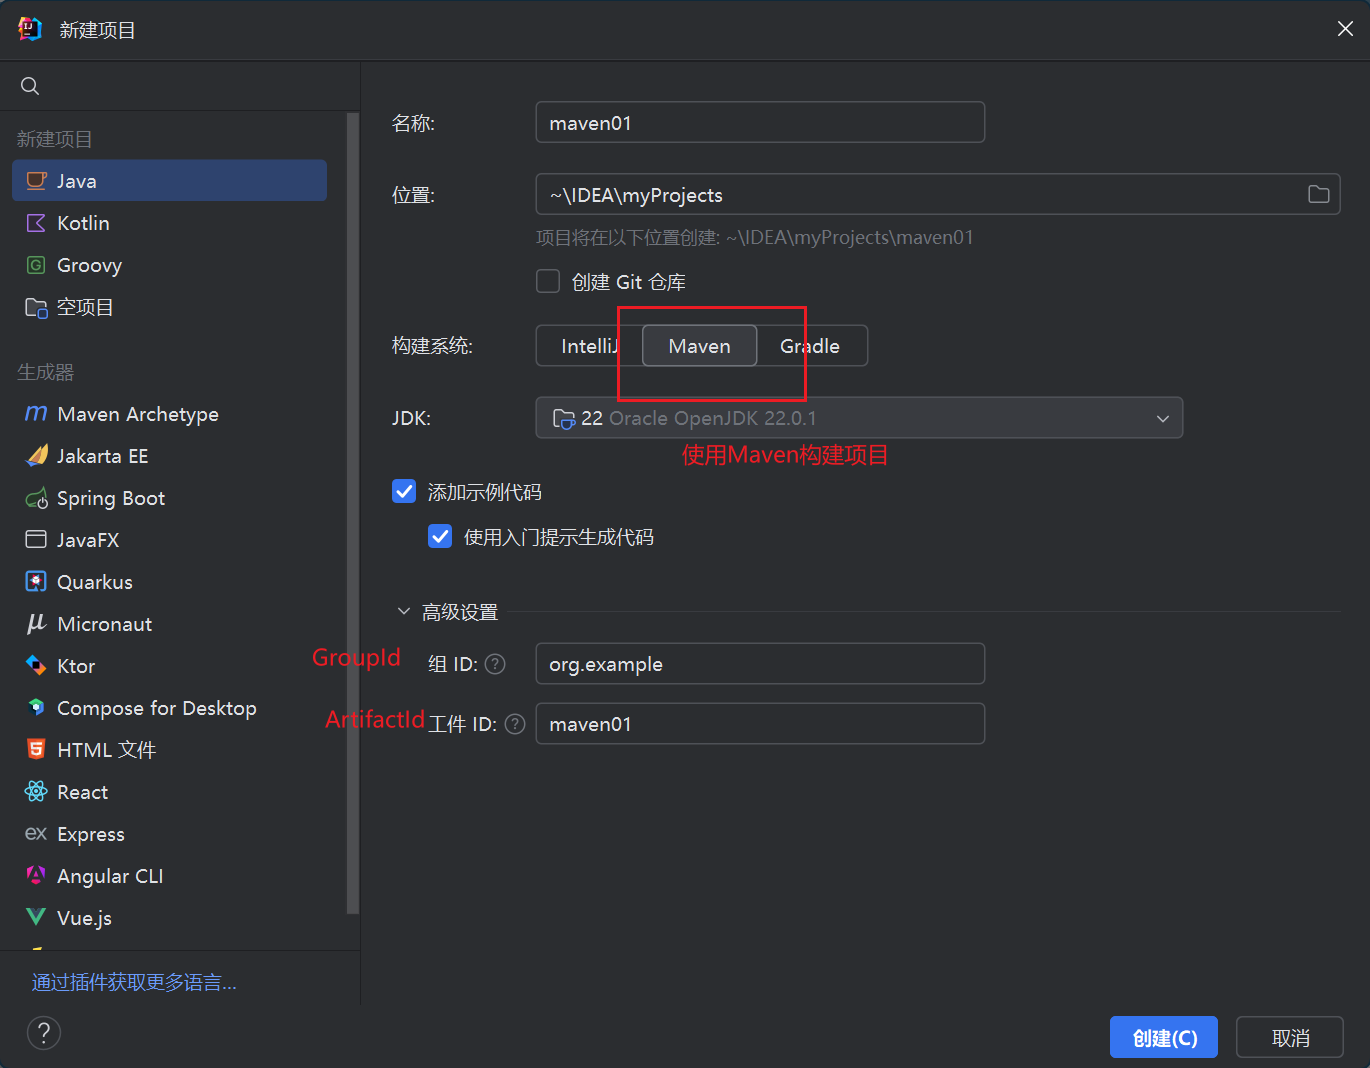Open help tooltip beside 组 ID
Image resolution: width=1370 pixels, height=1068 pixels.
tap(495, 664)
